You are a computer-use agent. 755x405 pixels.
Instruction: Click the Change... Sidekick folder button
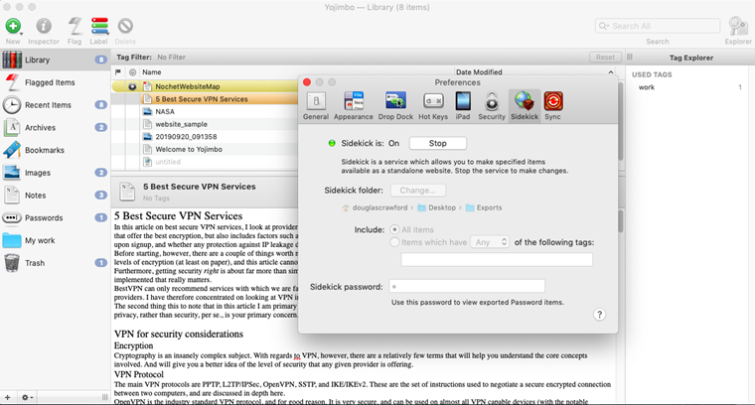coord(417,190)
